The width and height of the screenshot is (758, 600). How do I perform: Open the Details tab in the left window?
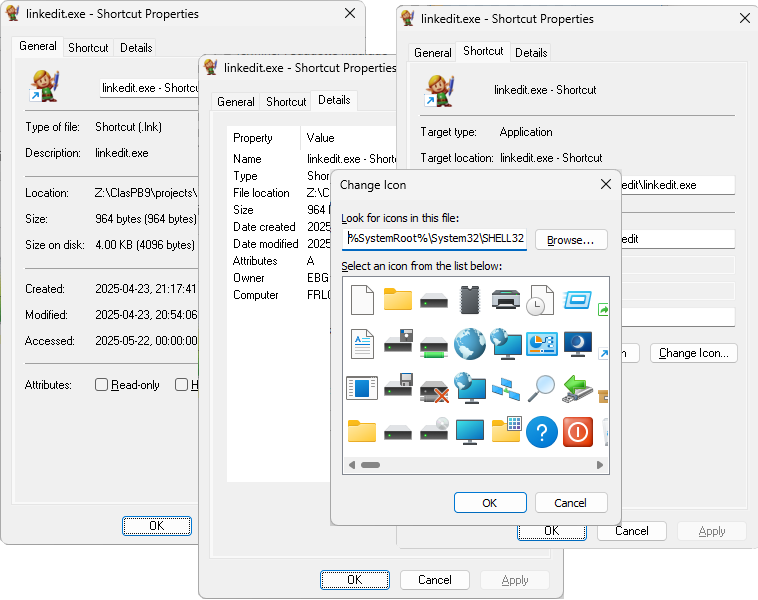(x=136, y=48)
